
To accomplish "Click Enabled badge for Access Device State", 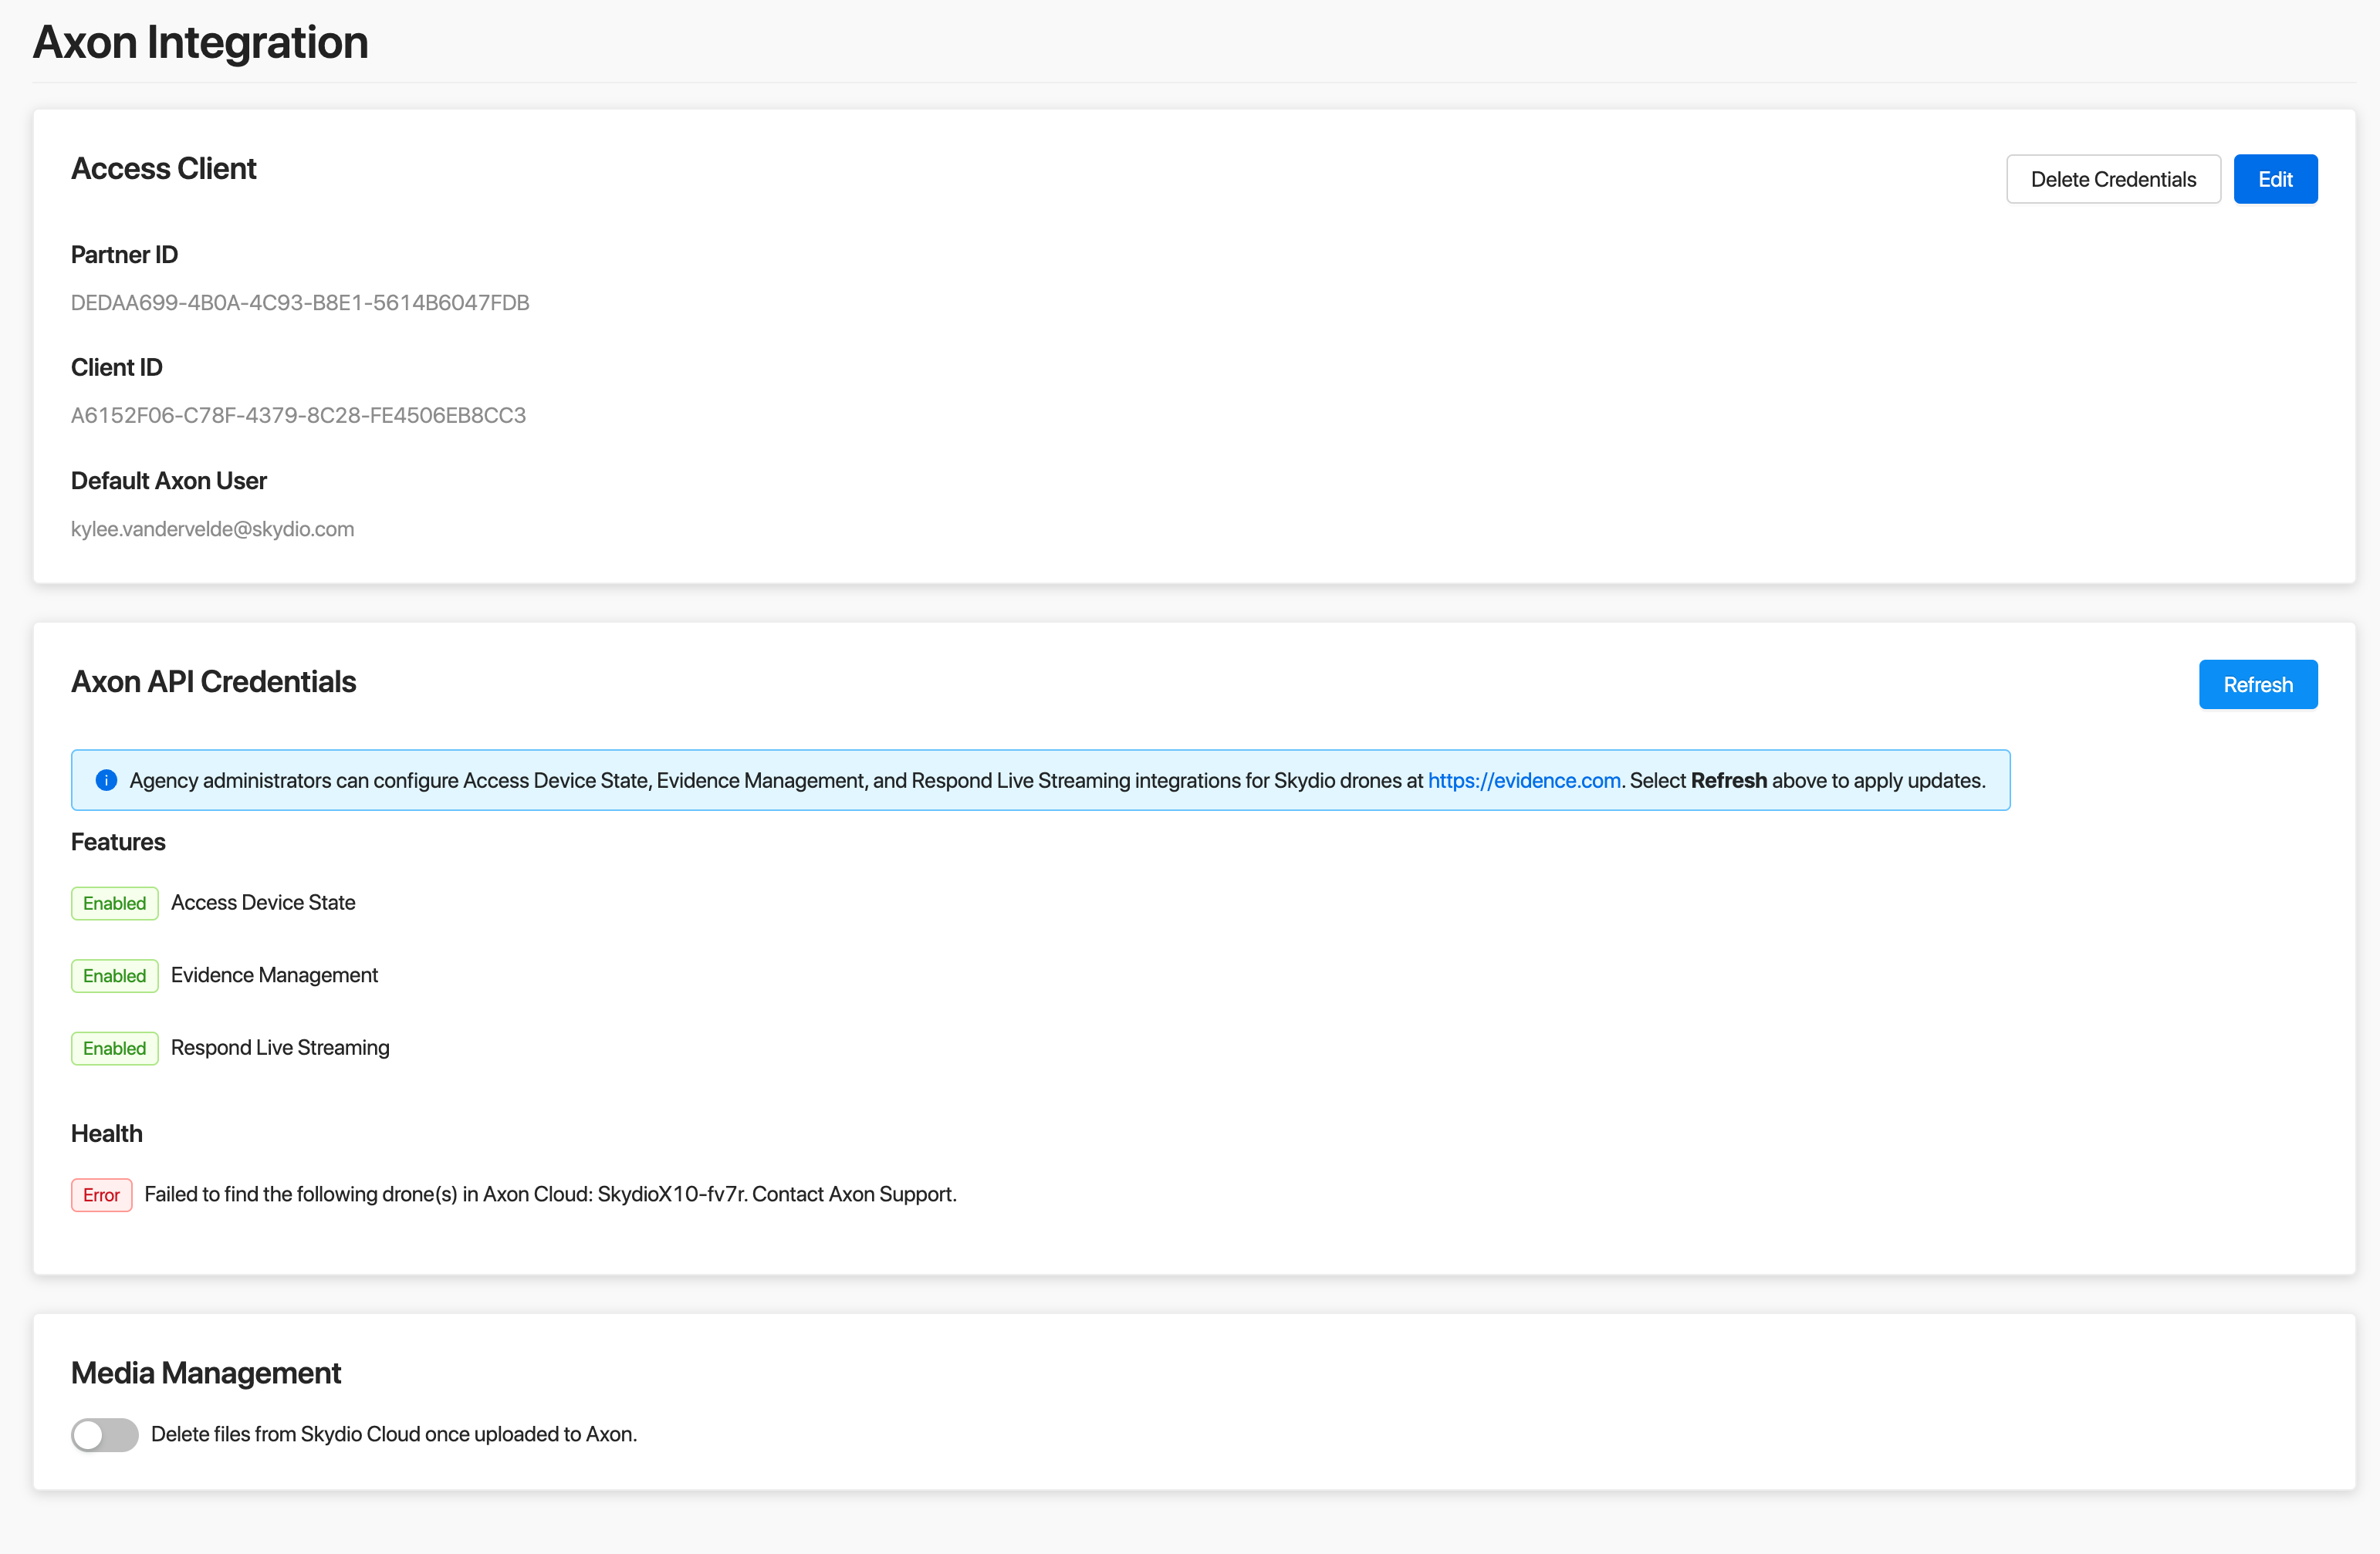I will (114, 903).
